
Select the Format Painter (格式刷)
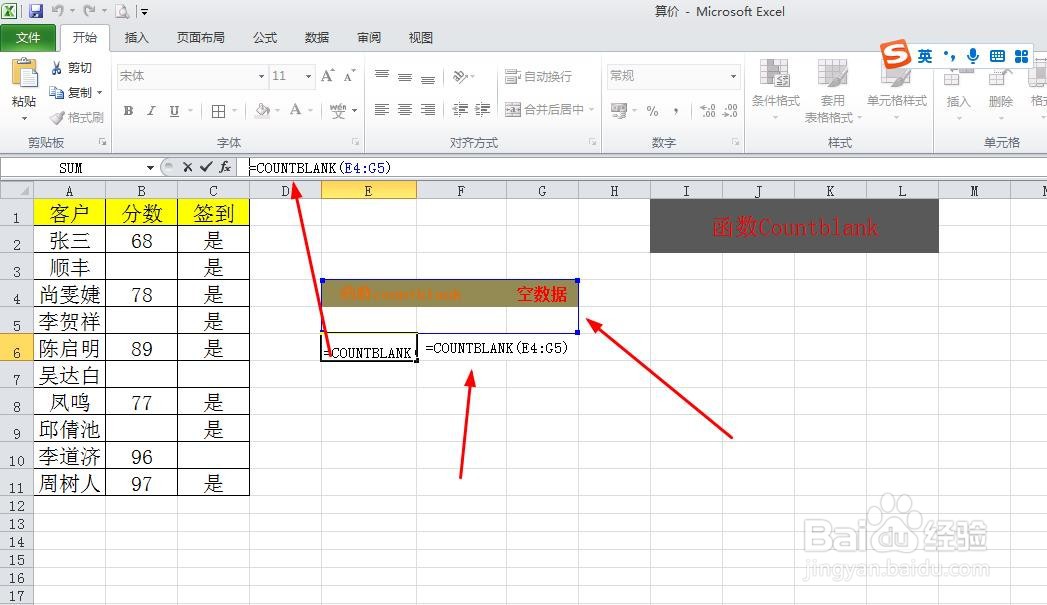click(x=77, y=118)
